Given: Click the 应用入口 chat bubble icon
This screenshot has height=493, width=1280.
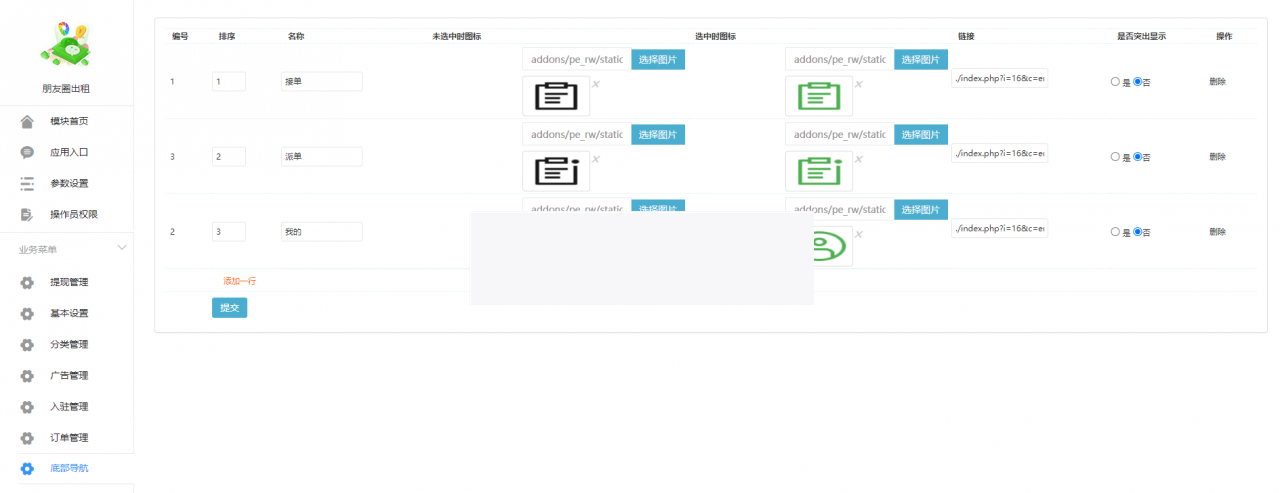Looking at the screenshot, I should point(27,152).
